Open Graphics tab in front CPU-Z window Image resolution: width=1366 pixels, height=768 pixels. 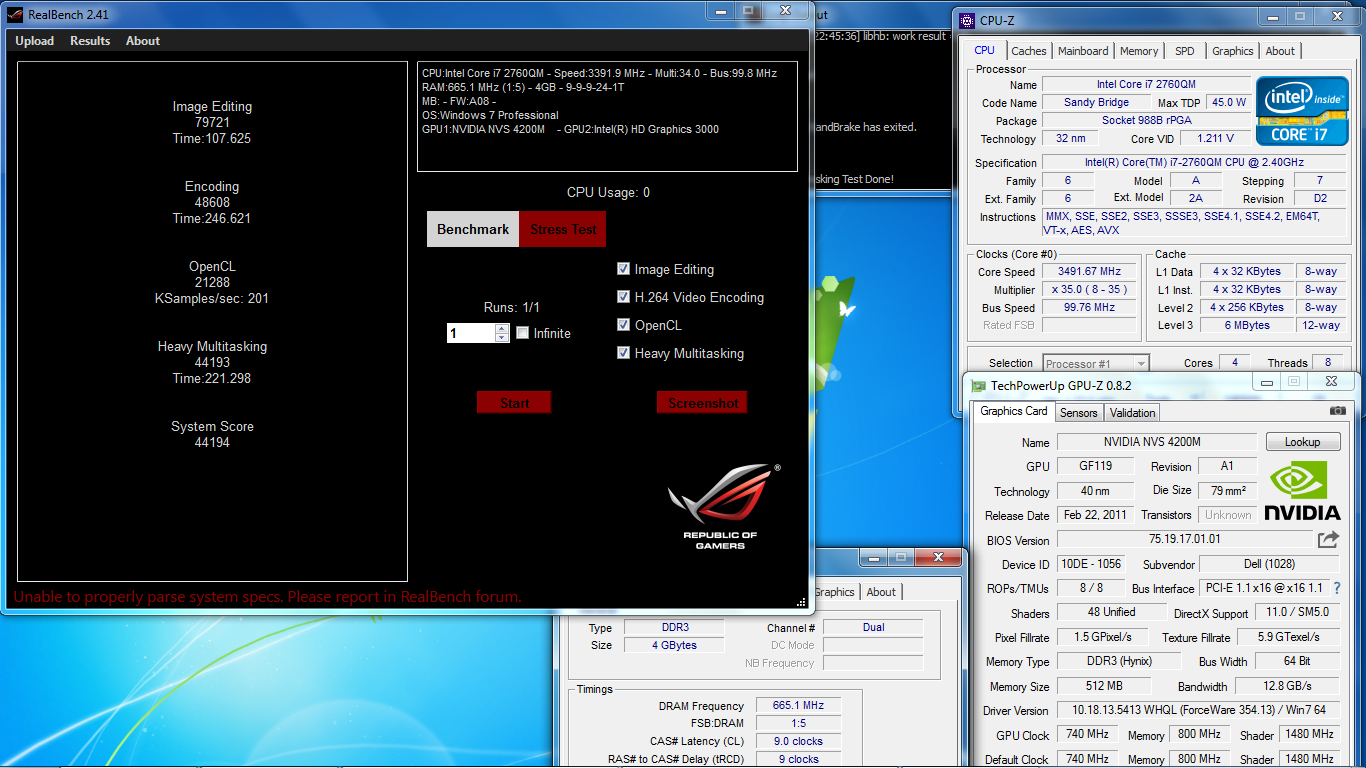(1233, 51)
